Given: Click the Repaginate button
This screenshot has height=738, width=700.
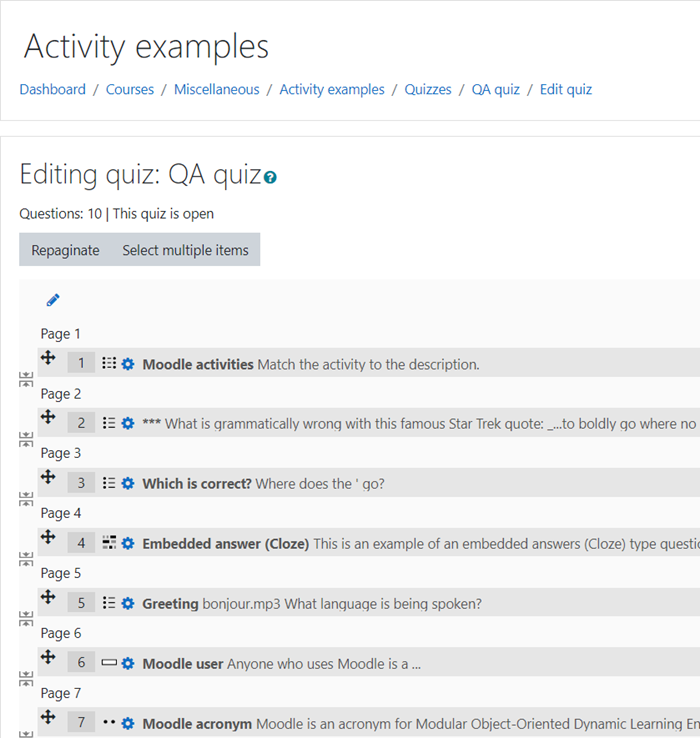Looking at the screenshot, I should click(65, 250).
